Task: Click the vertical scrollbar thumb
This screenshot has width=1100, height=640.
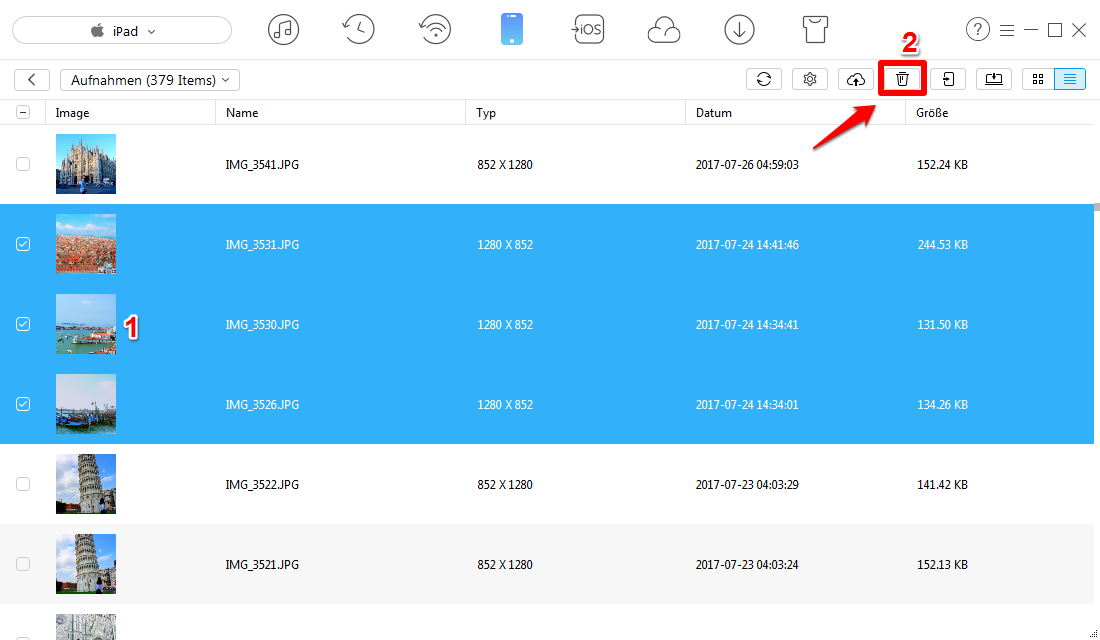Action: click(x=1096, y=207)
